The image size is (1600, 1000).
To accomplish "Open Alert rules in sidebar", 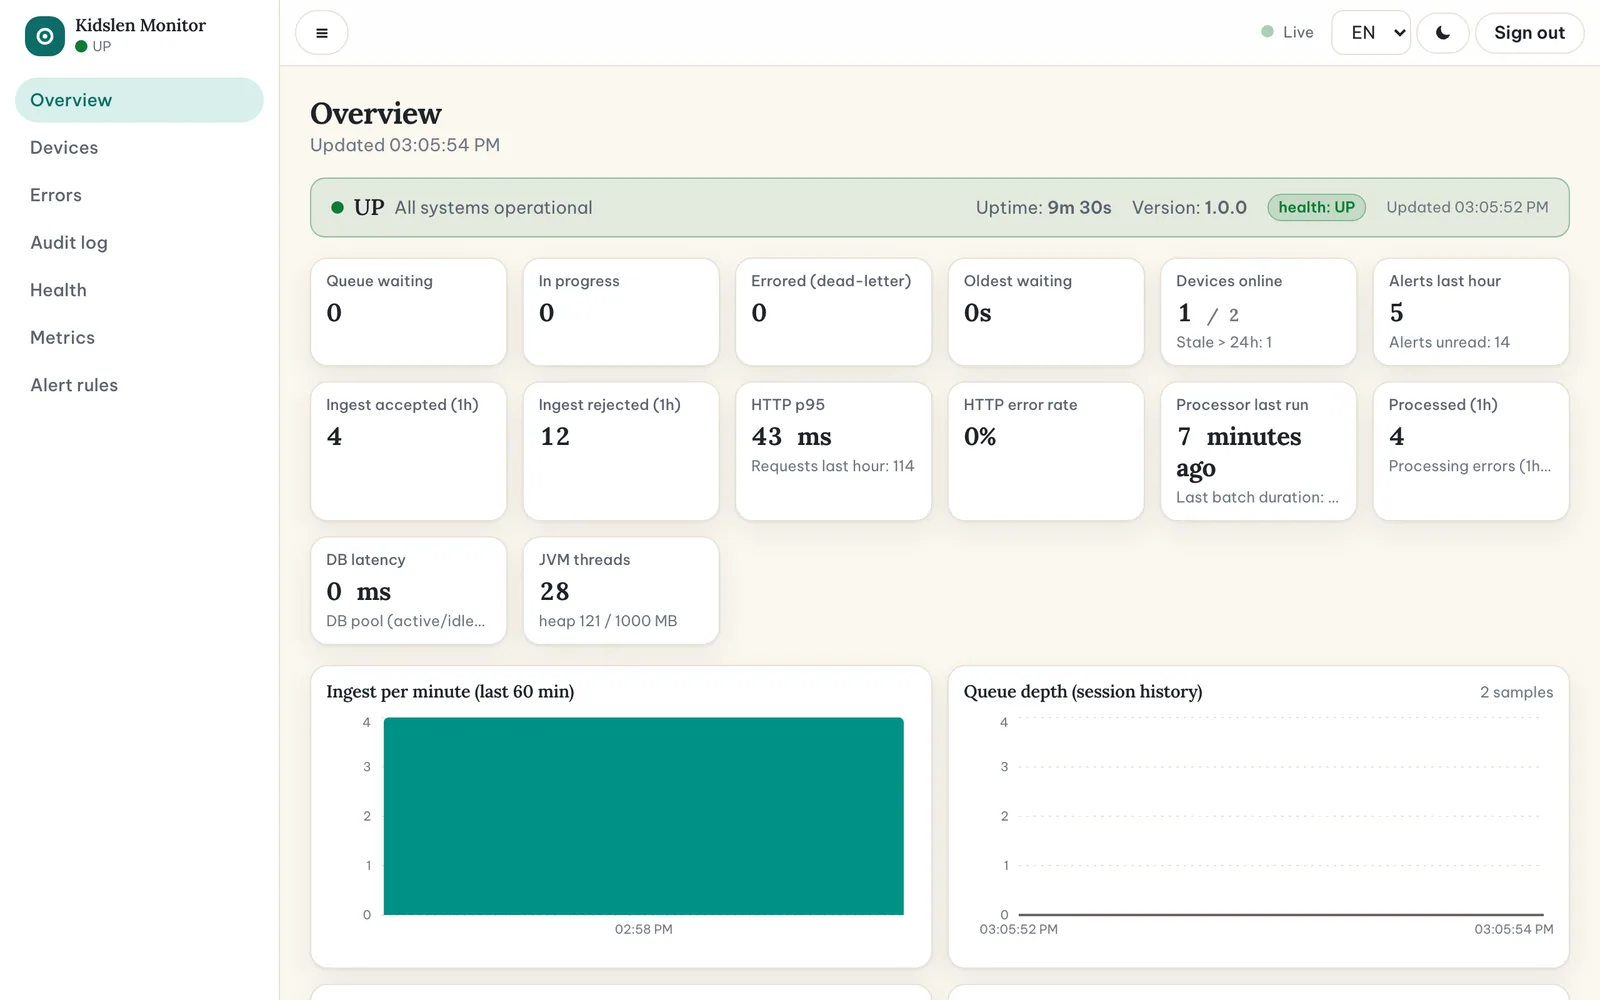I will (139, 385).
